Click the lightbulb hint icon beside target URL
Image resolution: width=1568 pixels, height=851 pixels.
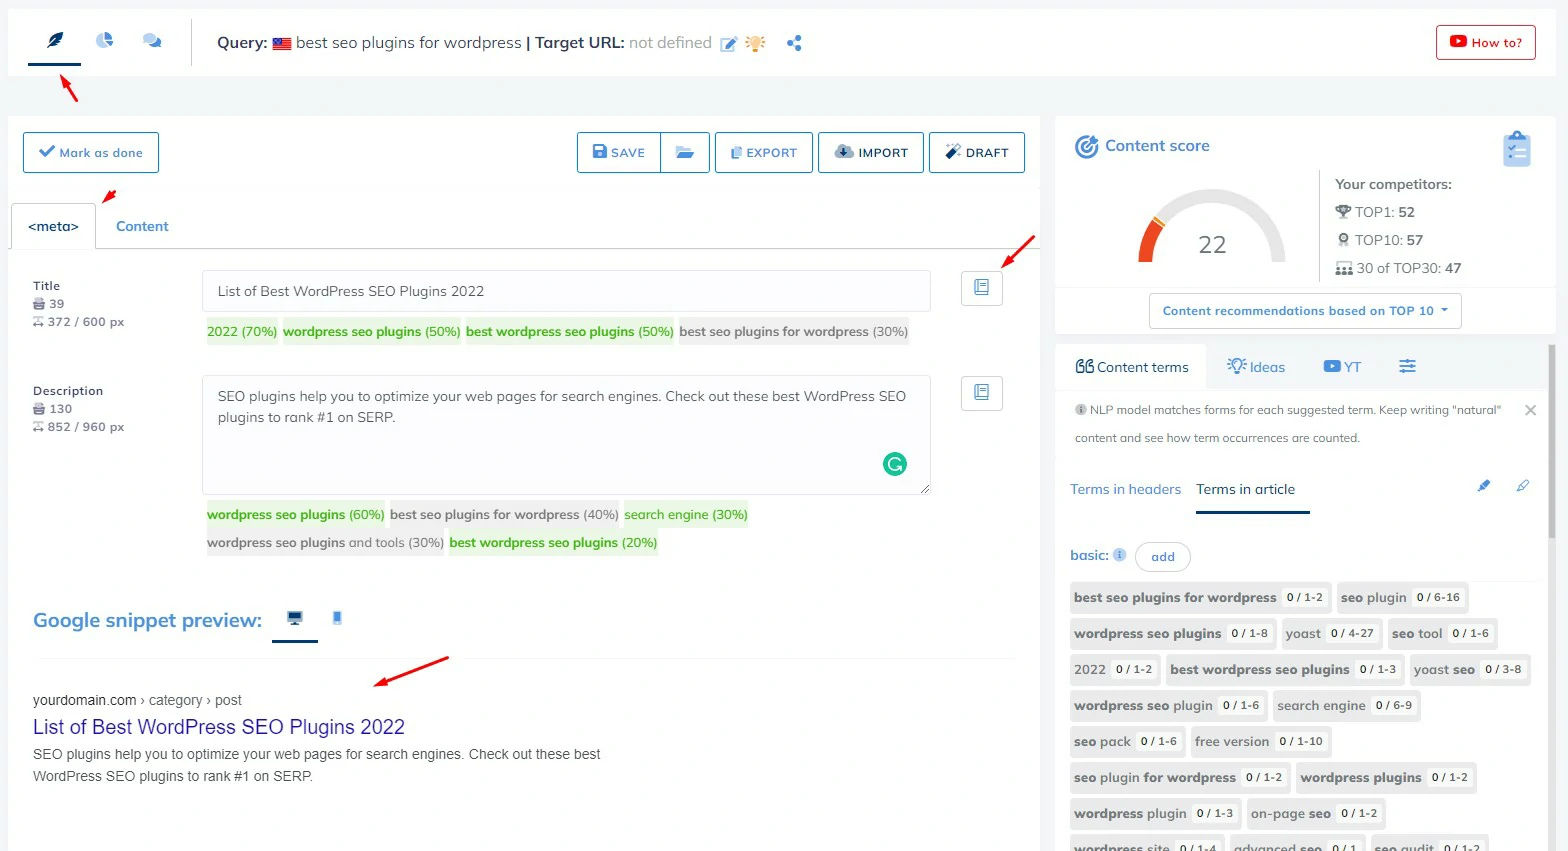click(x=755, y=43)
